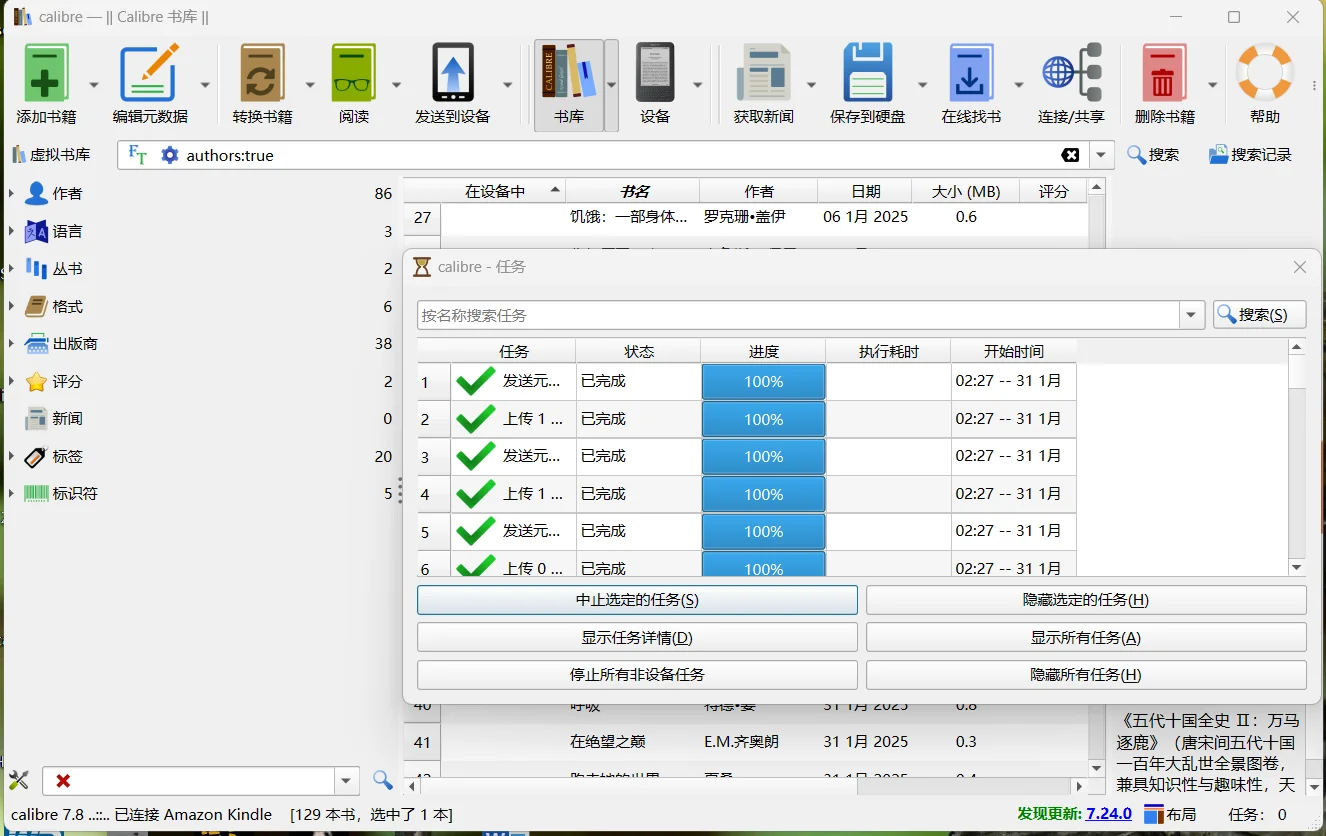Screen dimensions: 1326x836
Task: Click the red X icon in tag browser search box
Action: pyautogui.click(x=63, y=781)
